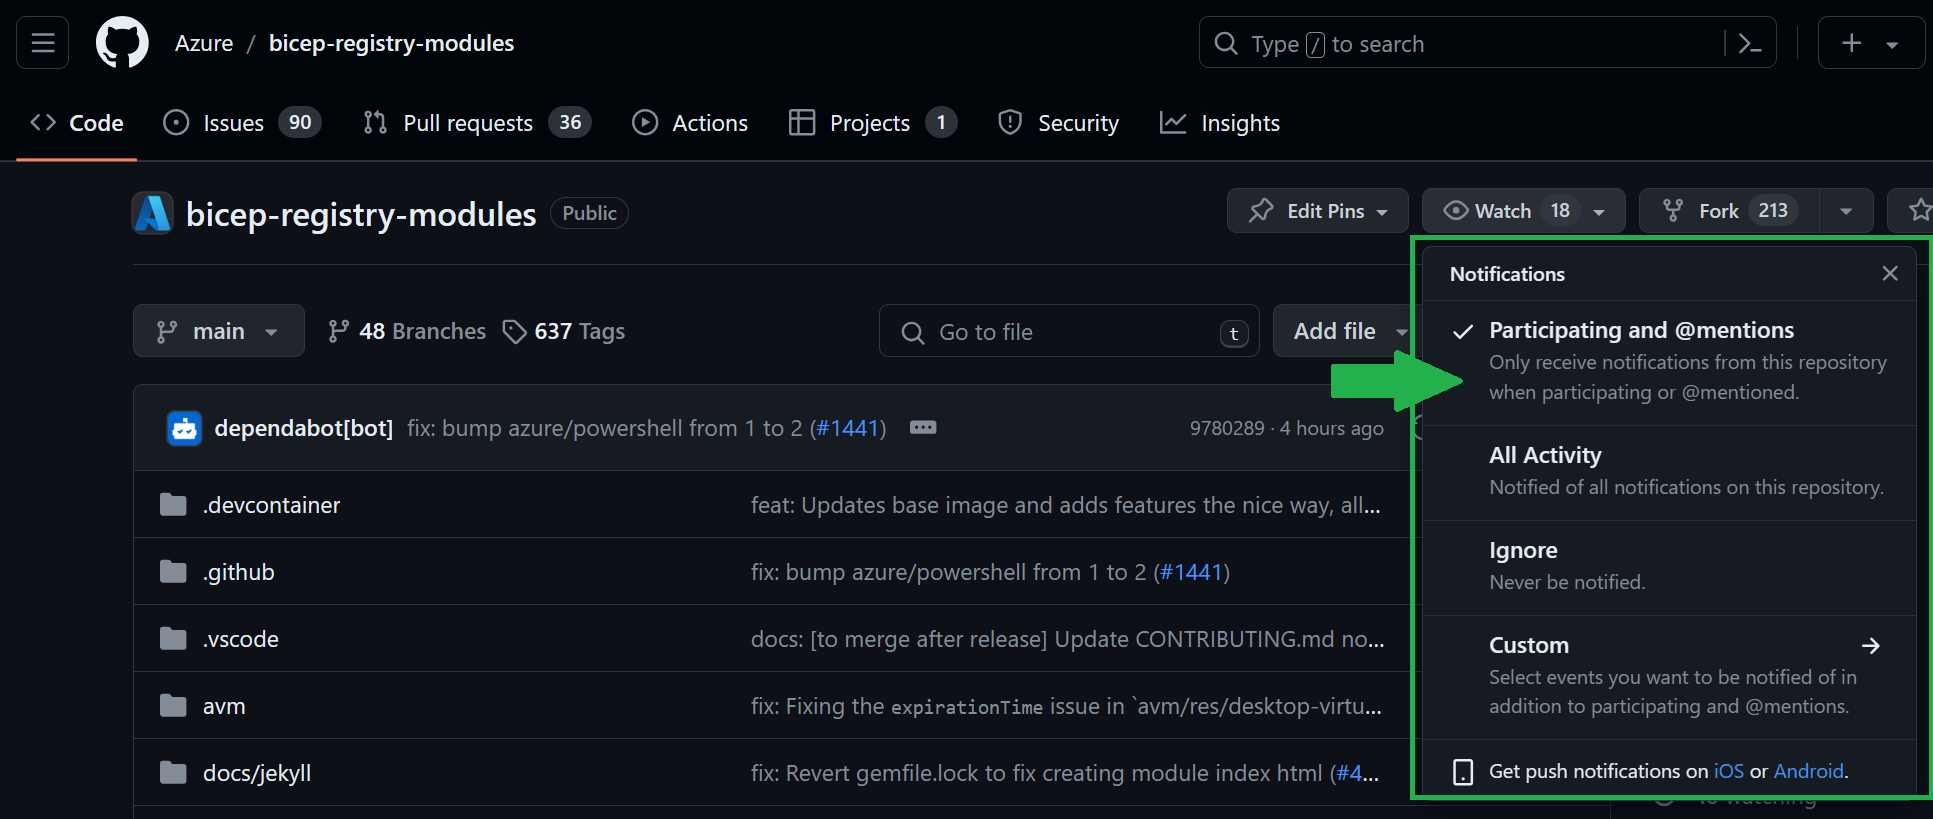Open the Issues tab
Screen dimensions: 1933x819
[x=242, y=123]
